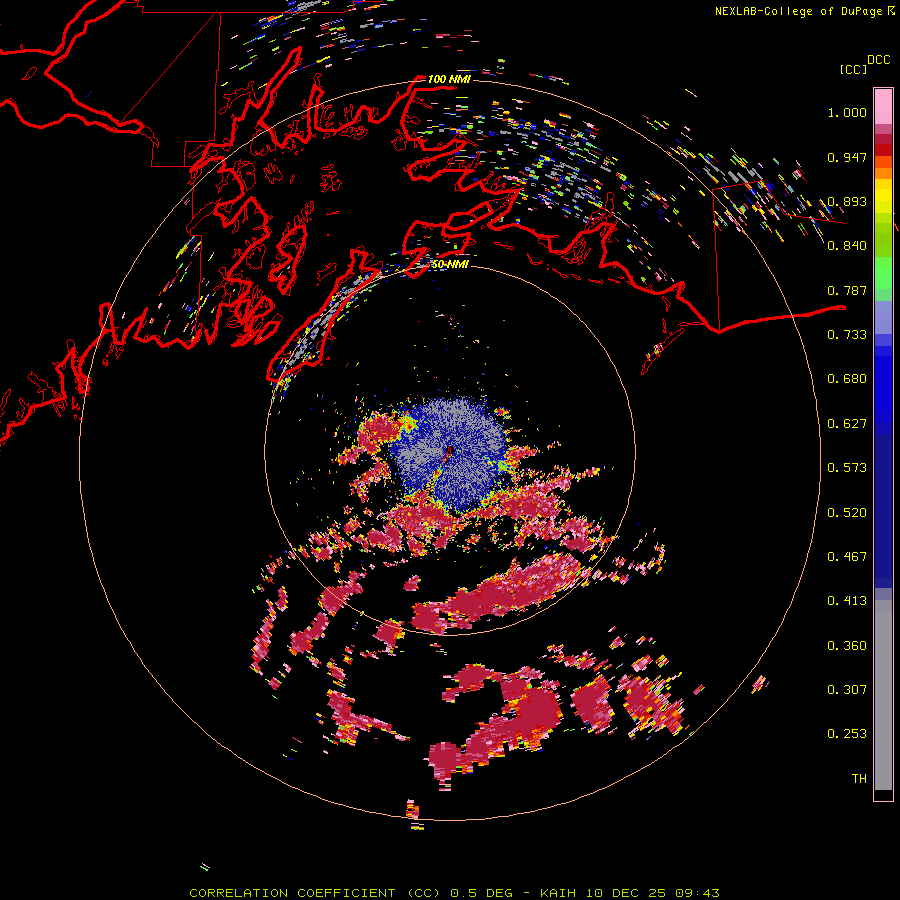Select the 0.627 color bar value
The width and height of the screenshot is (900, 900).
coord(847,424)
